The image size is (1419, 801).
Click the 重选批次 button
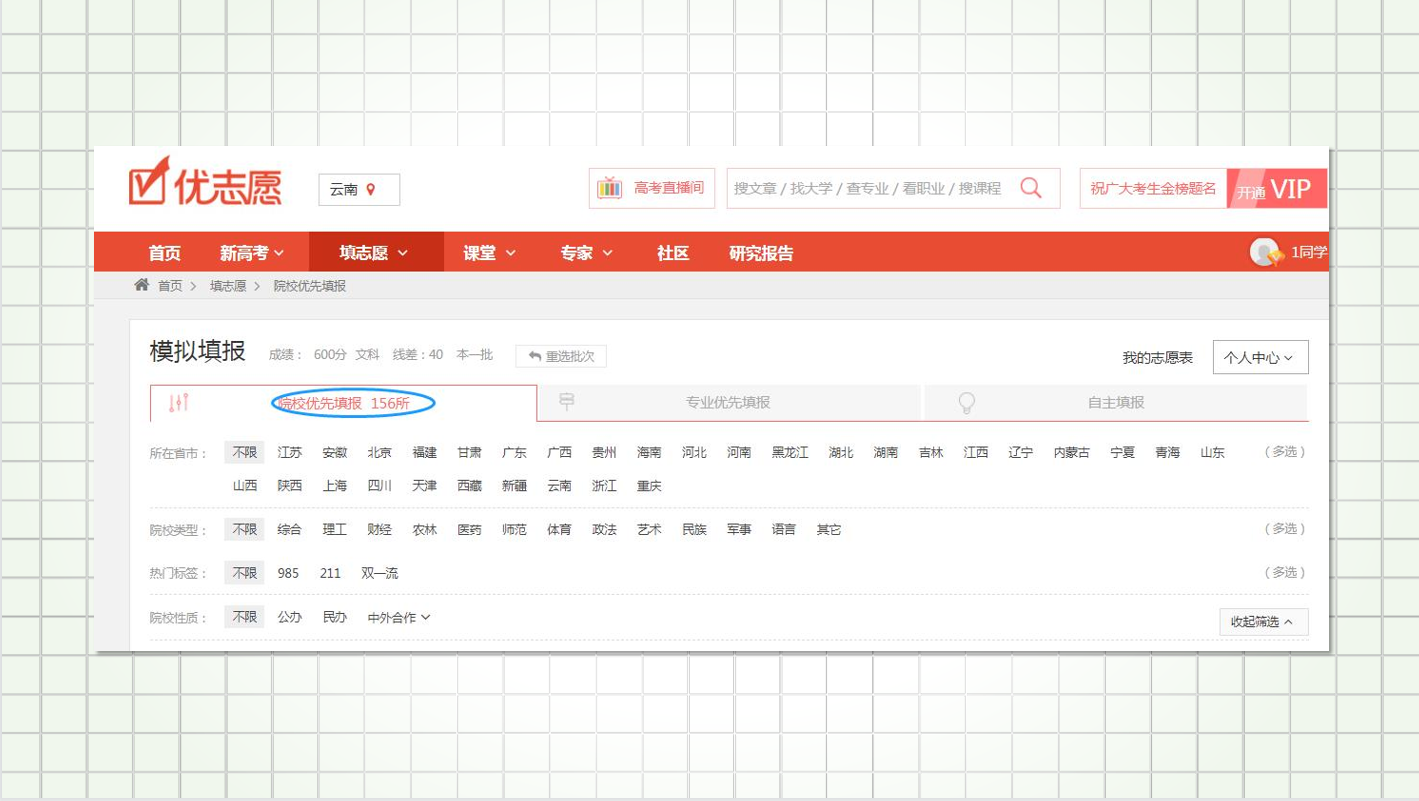(561, 356)
